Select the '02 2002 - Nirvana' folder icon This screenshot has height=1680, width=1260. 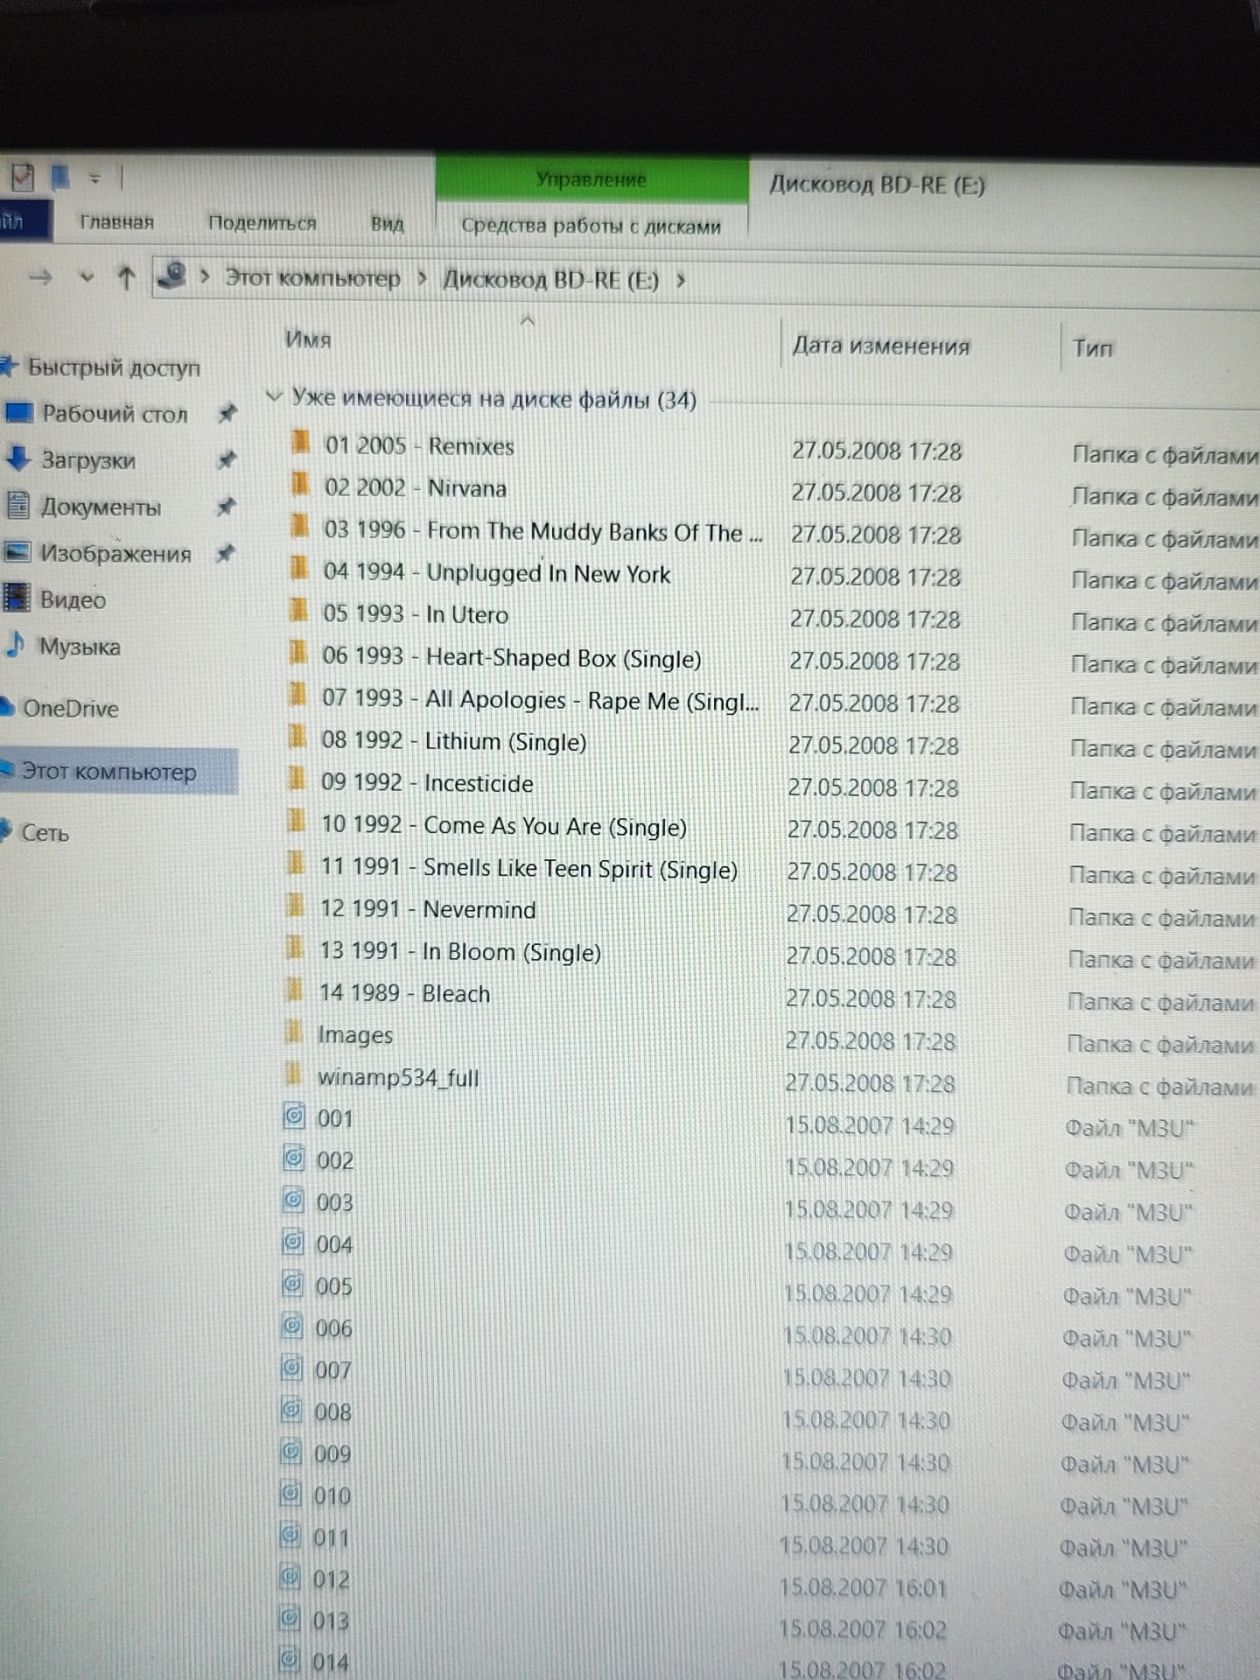pyautogui.click(x=300, y=485)
